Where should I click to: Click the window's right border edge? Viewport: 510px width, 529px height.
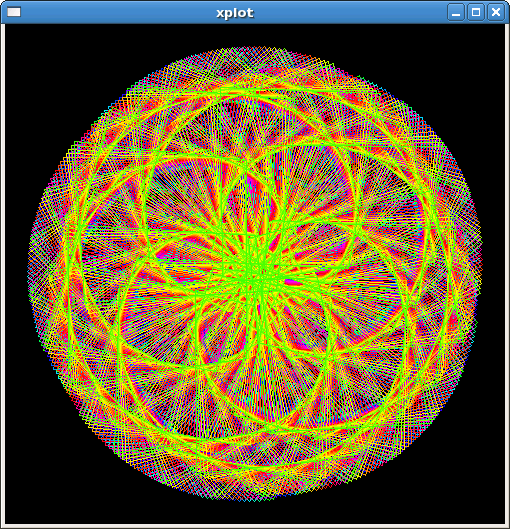coord(507,274)
